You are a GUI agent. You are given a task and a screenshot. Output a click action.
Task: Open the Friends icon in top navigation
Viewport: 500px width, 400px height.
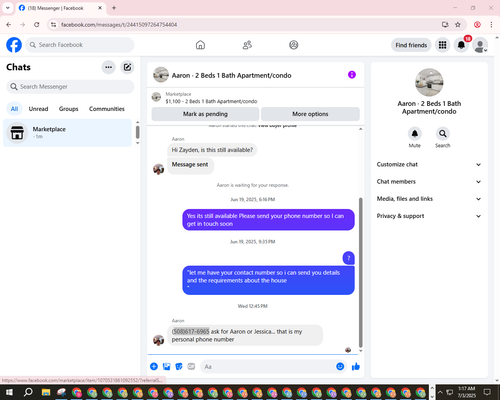tap(247, 45)
